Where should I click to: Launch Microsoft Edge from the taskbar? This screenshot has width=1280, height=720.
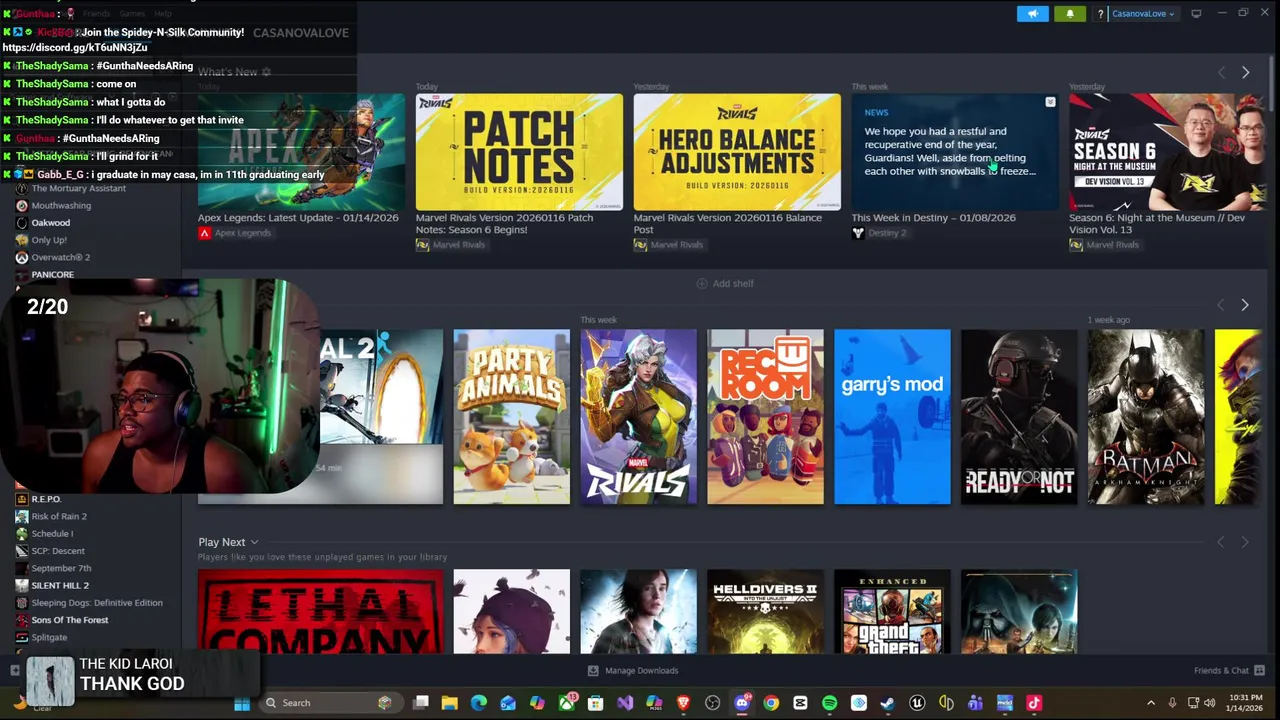click(479, 703)
